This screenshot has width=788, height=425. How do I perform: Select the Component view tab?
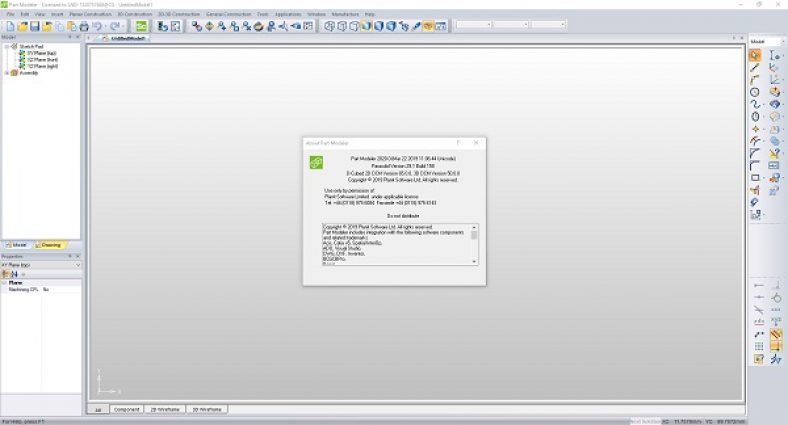tap(127, 409)
